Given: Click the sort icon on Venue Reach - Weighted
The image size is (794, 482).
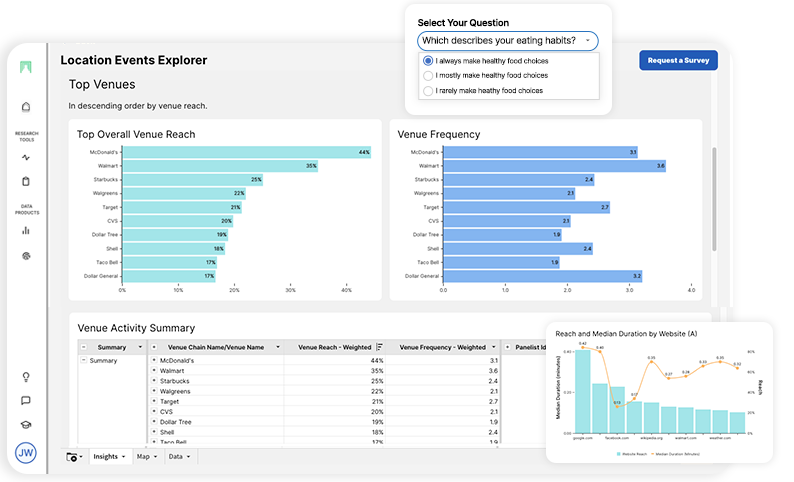Looking at the screenshot, I should [379, 347].
